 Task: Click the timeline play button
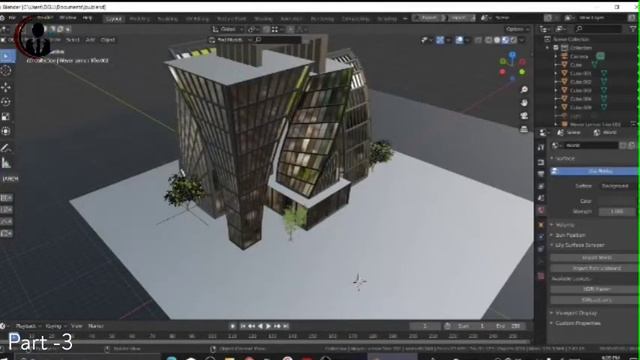click(268, 326)
